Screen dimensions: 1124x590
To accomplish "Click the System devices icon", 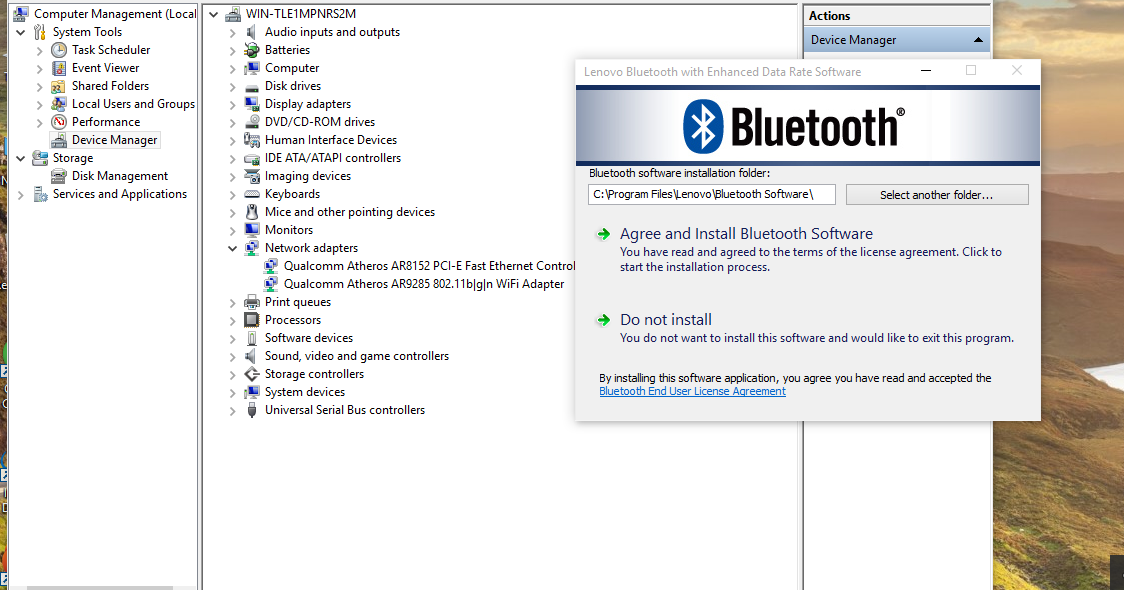I will pyautogui.click(x=251, y=392).
